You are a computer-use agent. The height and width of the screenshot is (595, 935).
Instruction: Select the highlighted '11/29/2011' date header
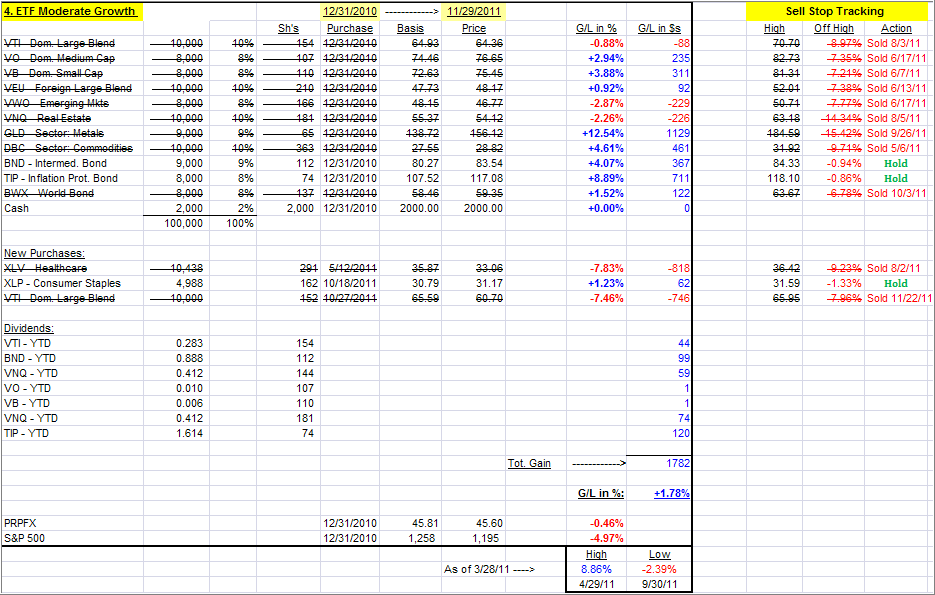click(473, 11)
